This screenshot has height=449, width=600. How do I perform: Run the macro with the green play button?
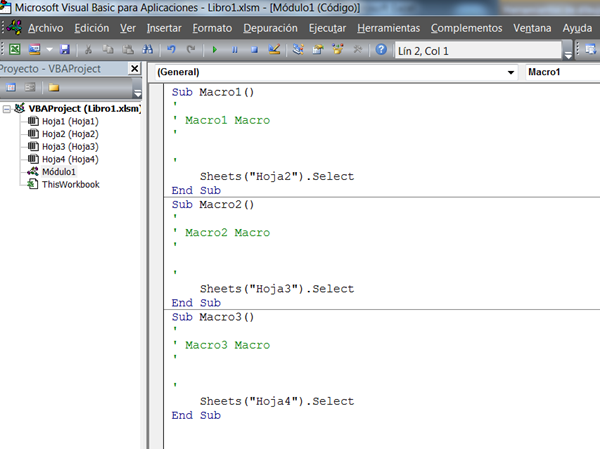point(214,49)
